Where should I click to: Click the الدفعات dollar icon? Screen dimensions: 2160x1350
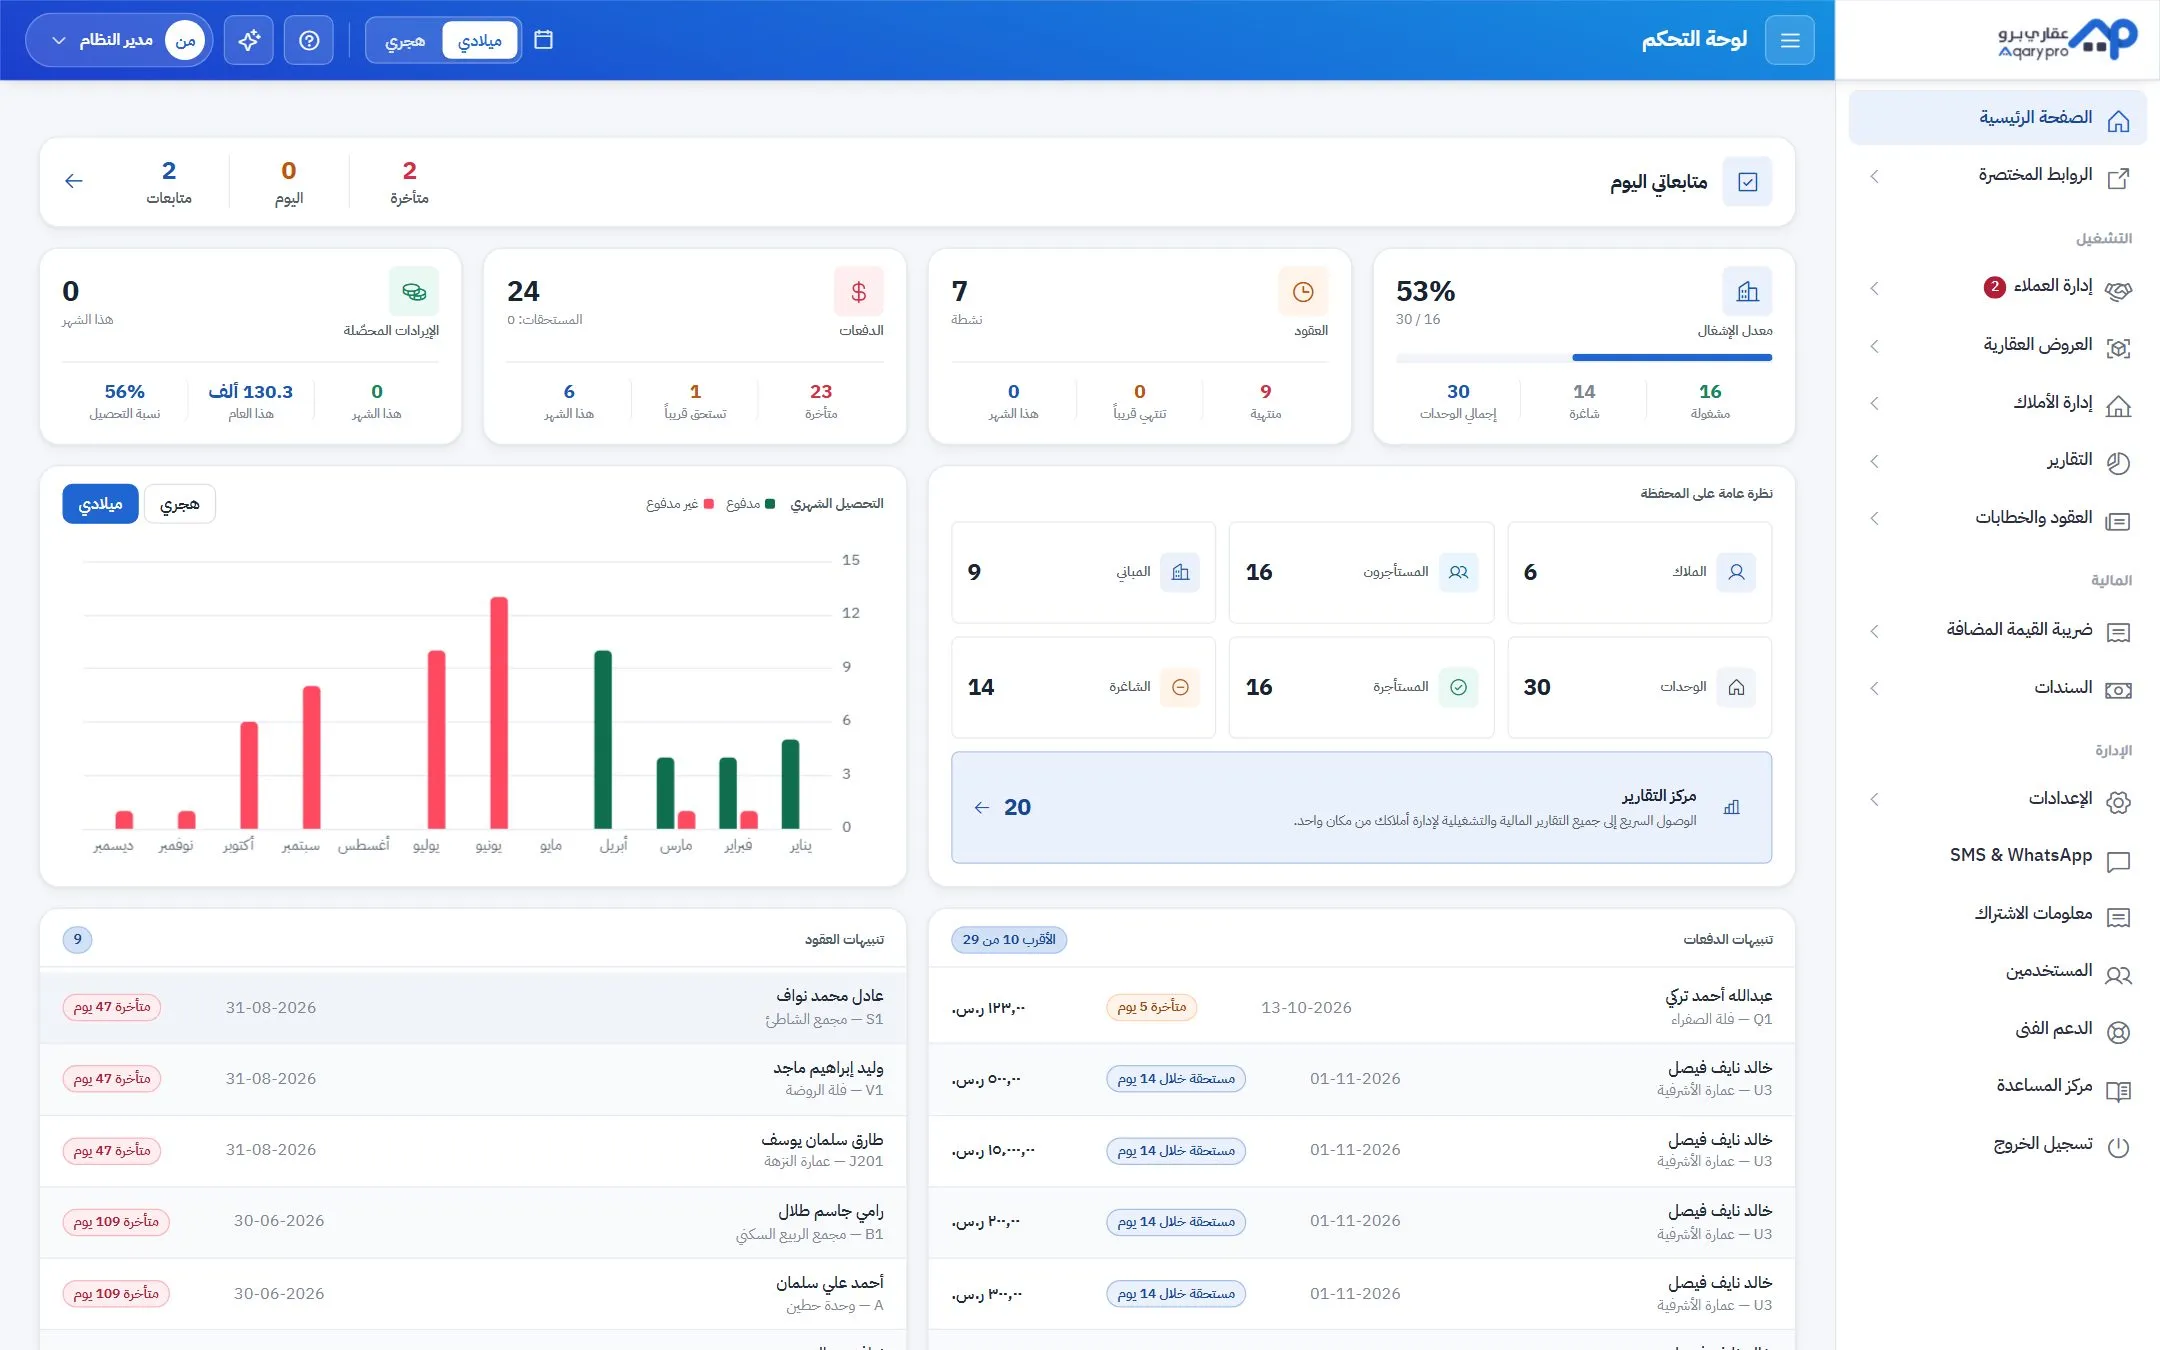858,292
